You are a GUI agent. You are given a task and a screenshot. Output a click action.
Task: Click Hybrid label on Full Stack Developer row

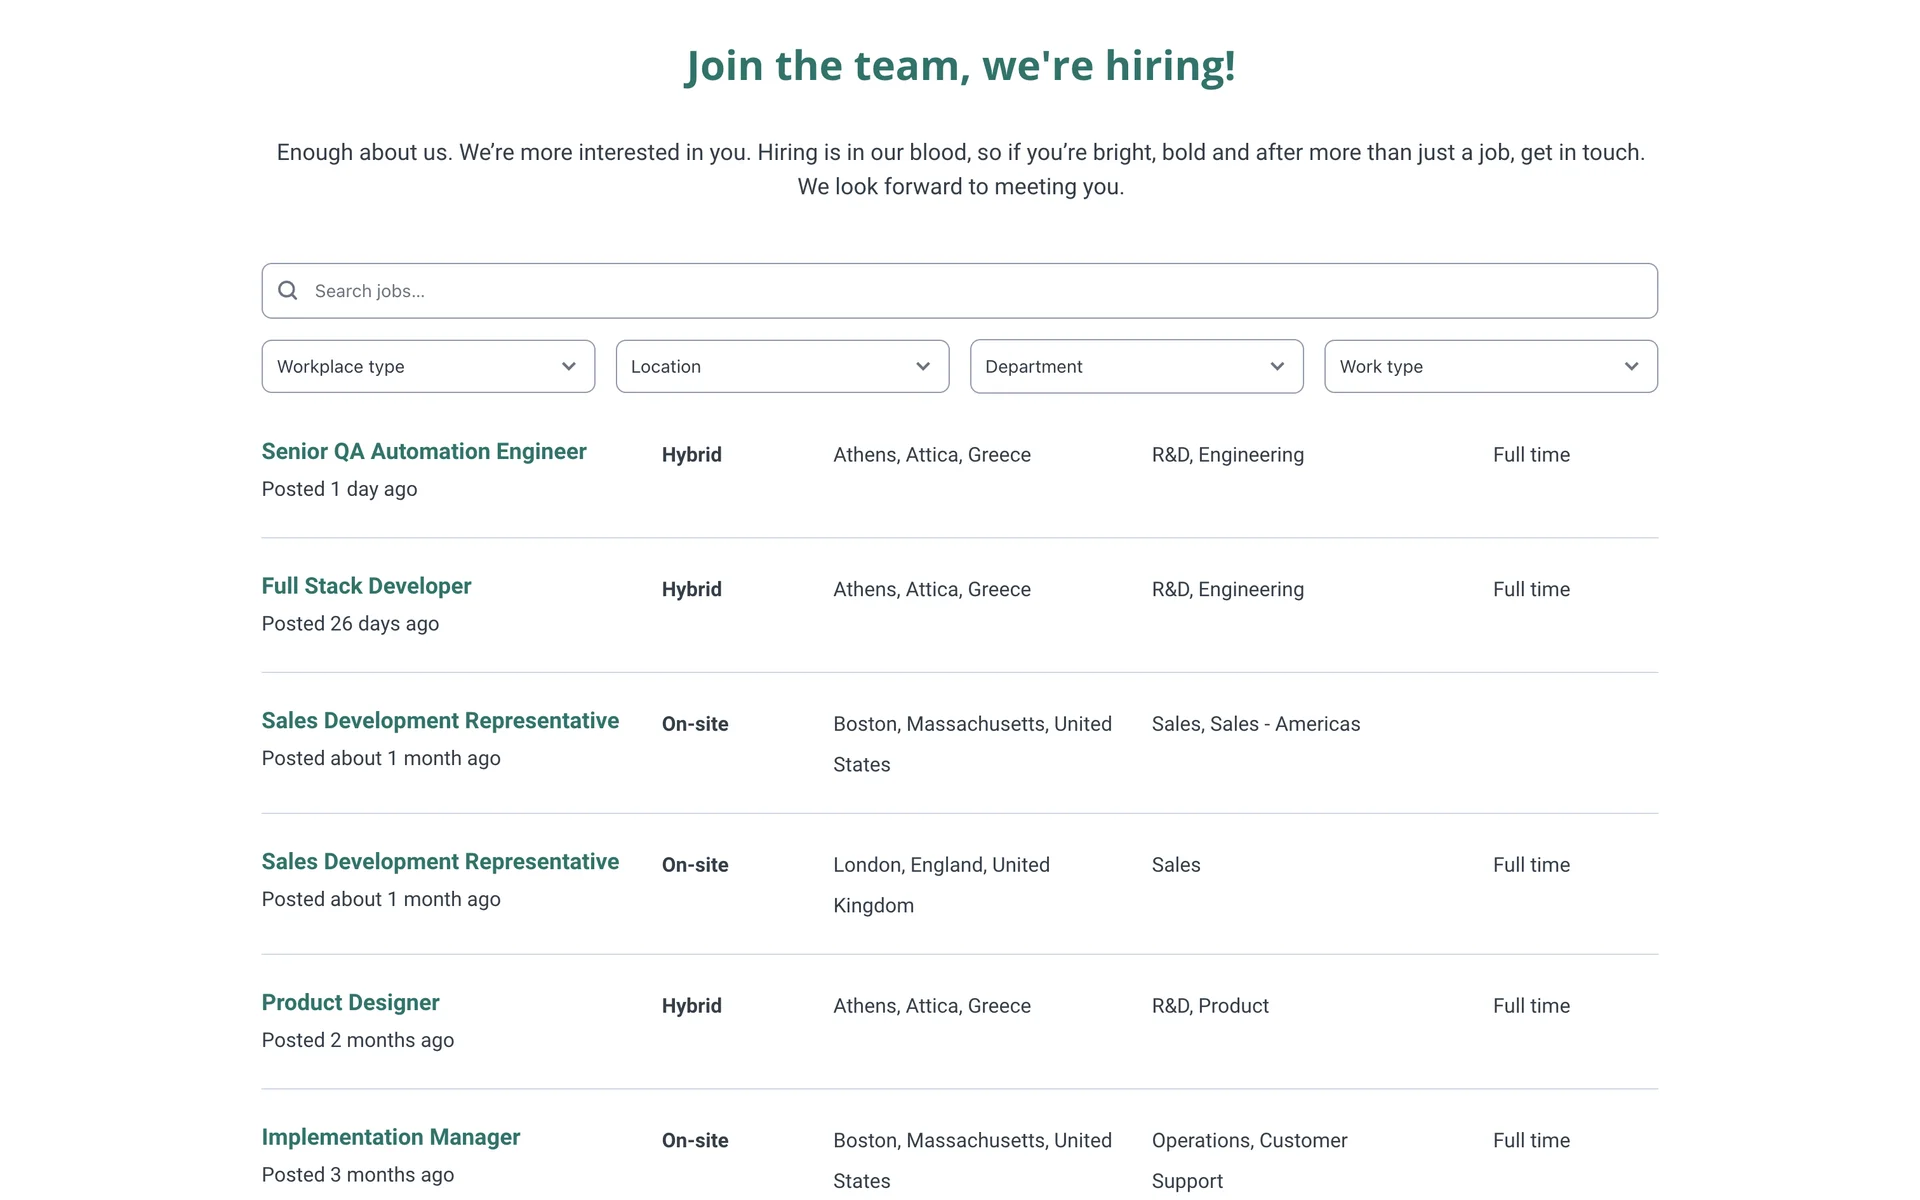(x=691, y=589)
